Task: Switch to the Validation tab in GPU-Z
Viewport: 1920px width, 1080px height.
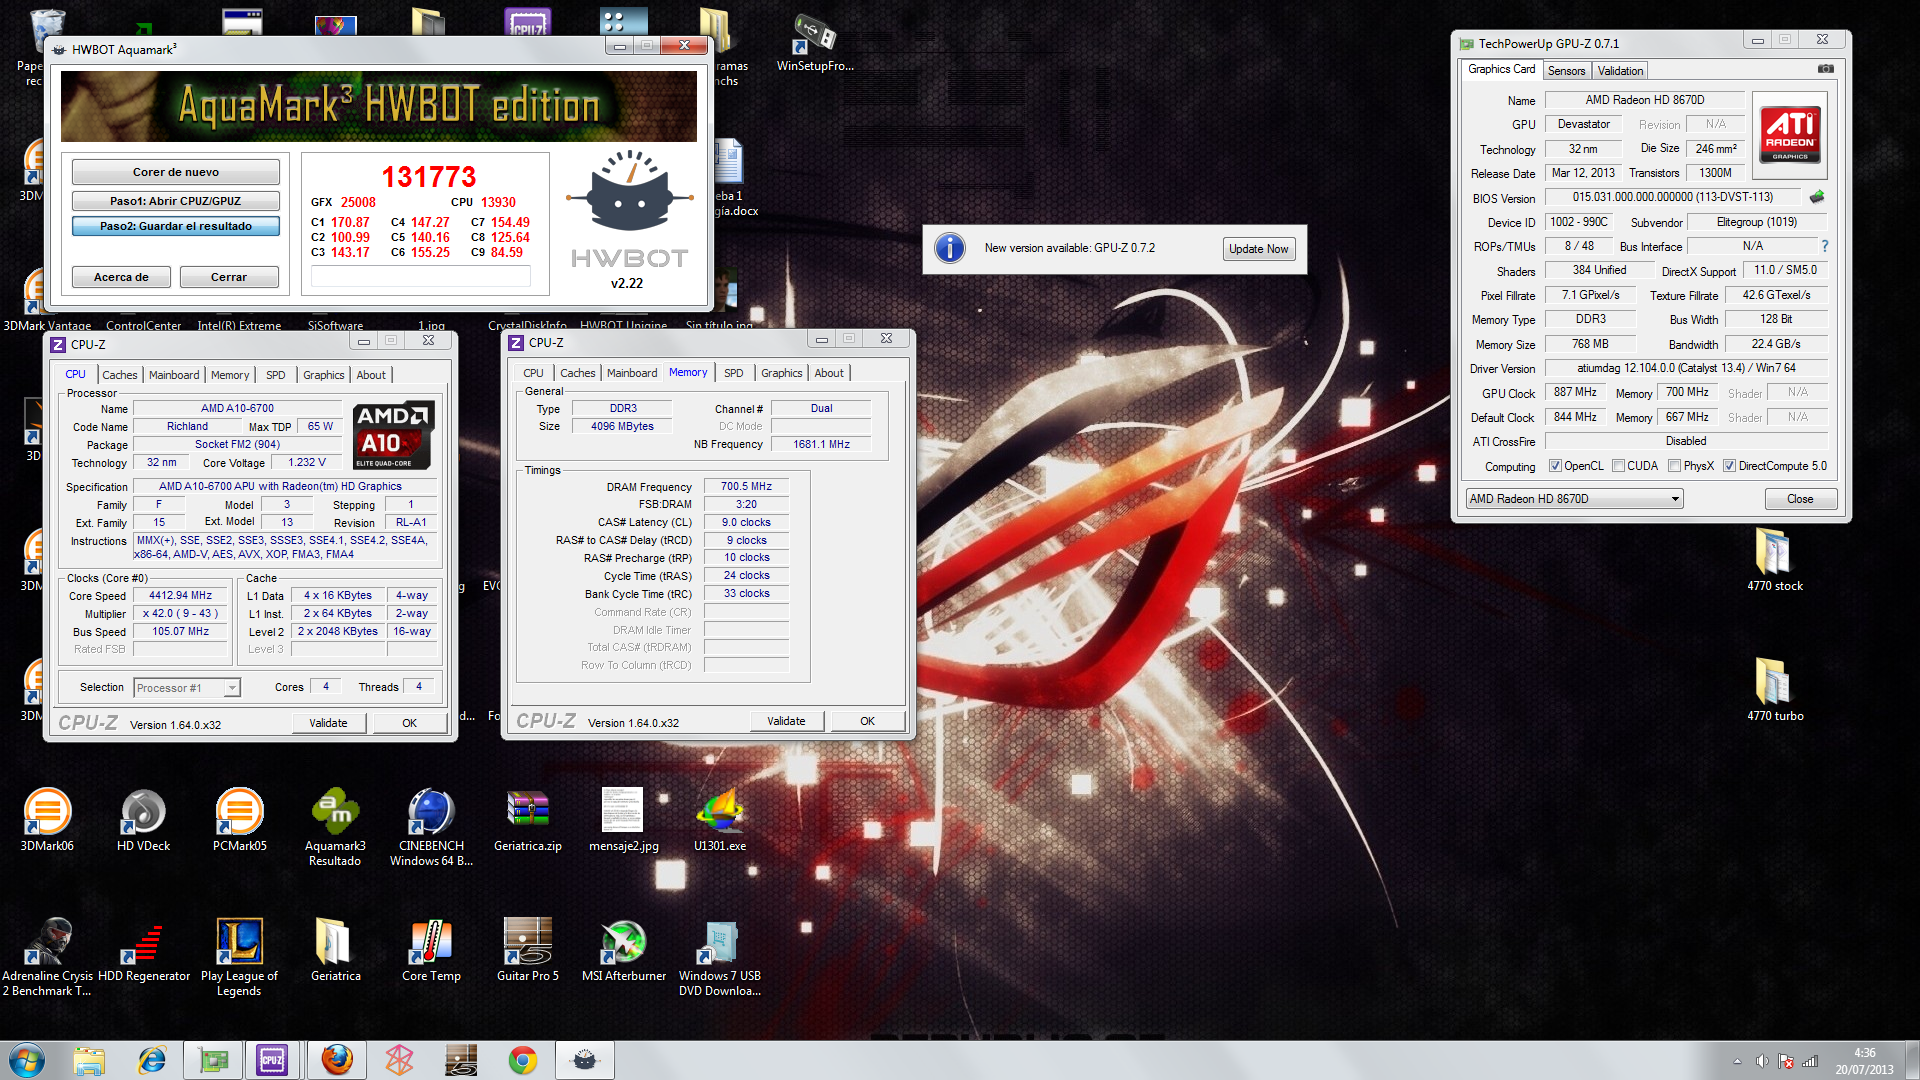Action: tap(1620, 71)
